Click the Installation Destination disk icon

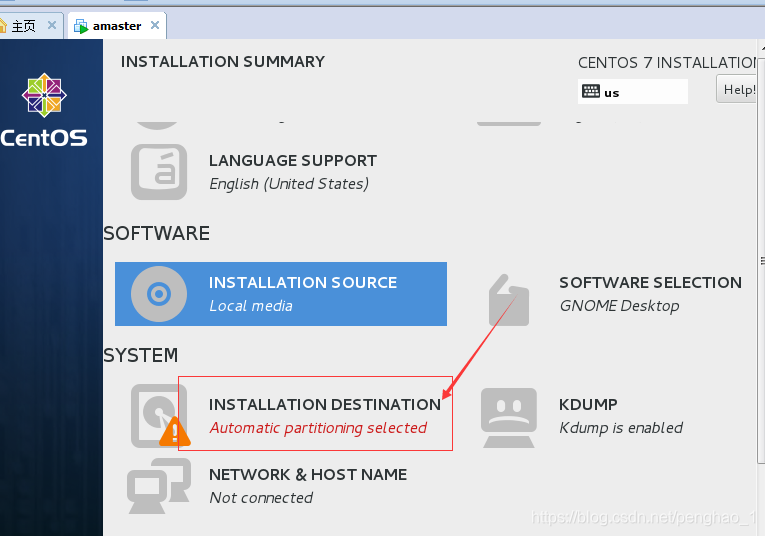[159, 416]
